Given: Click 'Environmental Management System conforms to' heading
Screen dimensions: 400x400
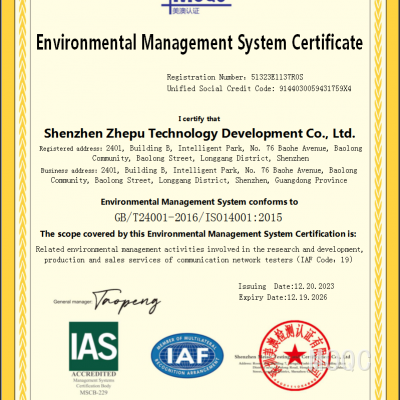Looking at the screenshot, I should [199, 202].
